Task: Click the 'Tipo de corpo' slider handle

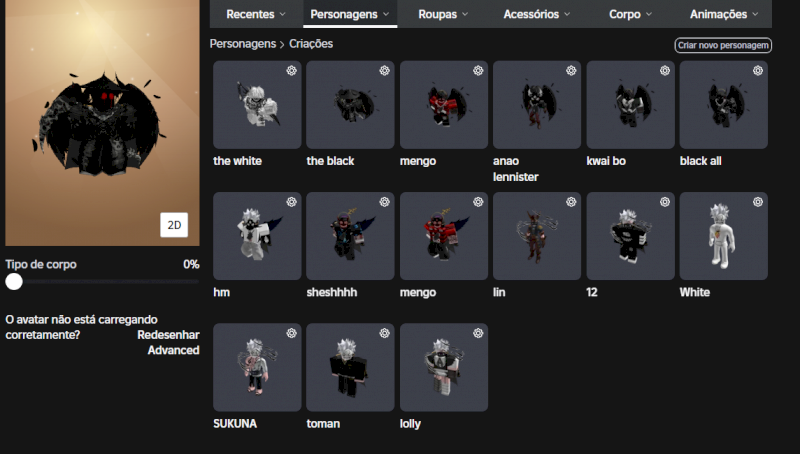Action: click(14, 282)
